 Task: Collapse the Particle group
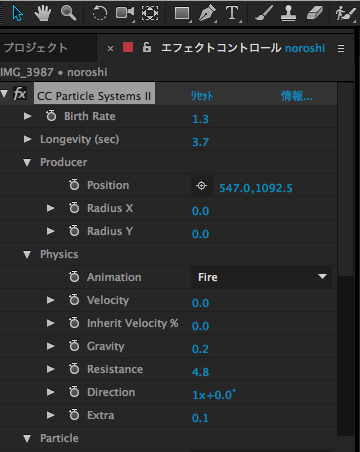[x=27, y=439]
